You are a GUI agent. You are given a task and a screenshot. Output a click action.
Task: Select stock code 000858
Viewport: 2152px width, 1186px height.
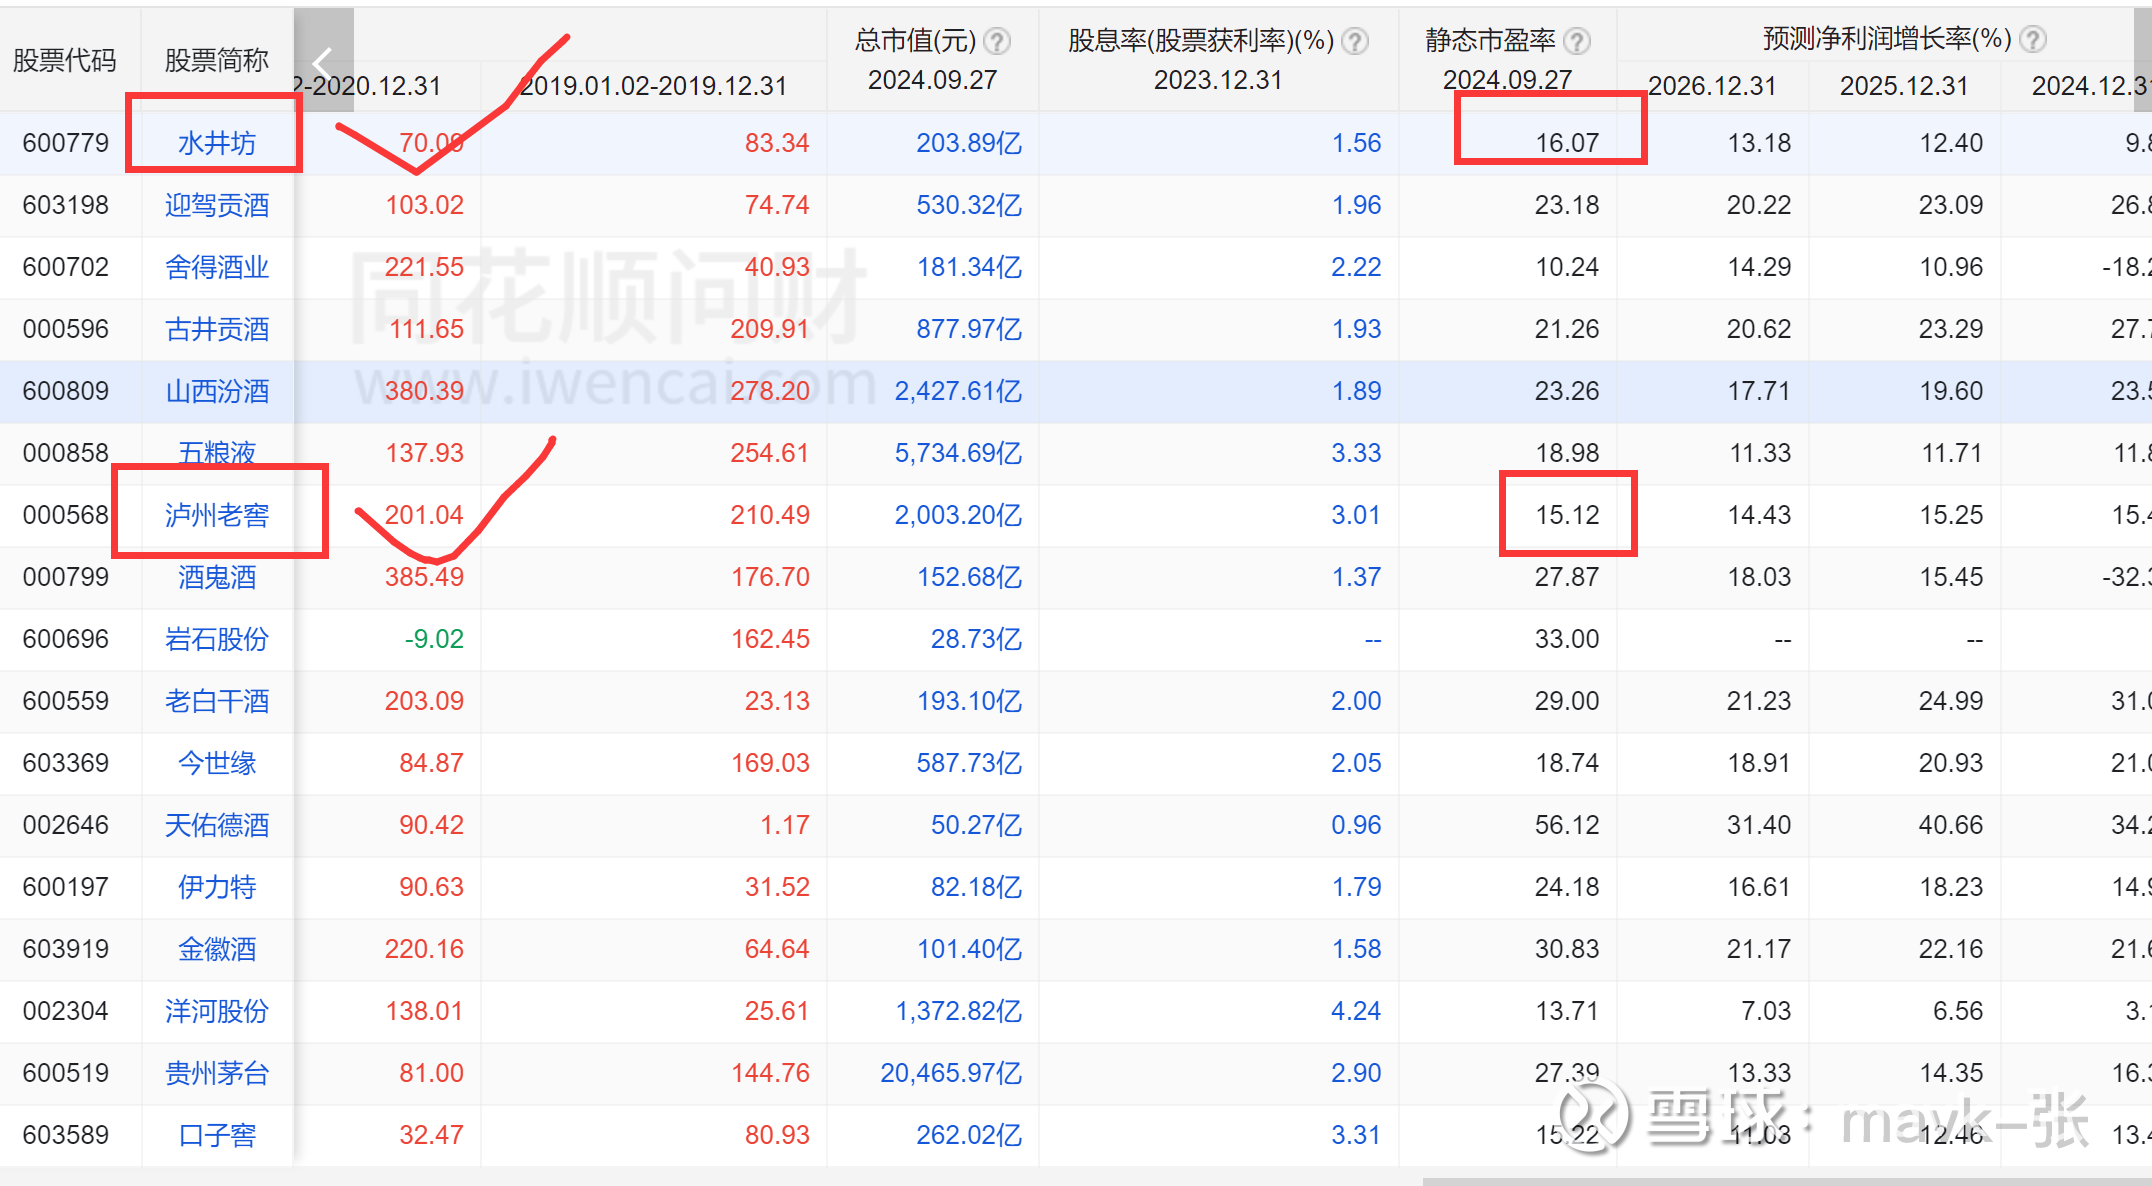66,453
